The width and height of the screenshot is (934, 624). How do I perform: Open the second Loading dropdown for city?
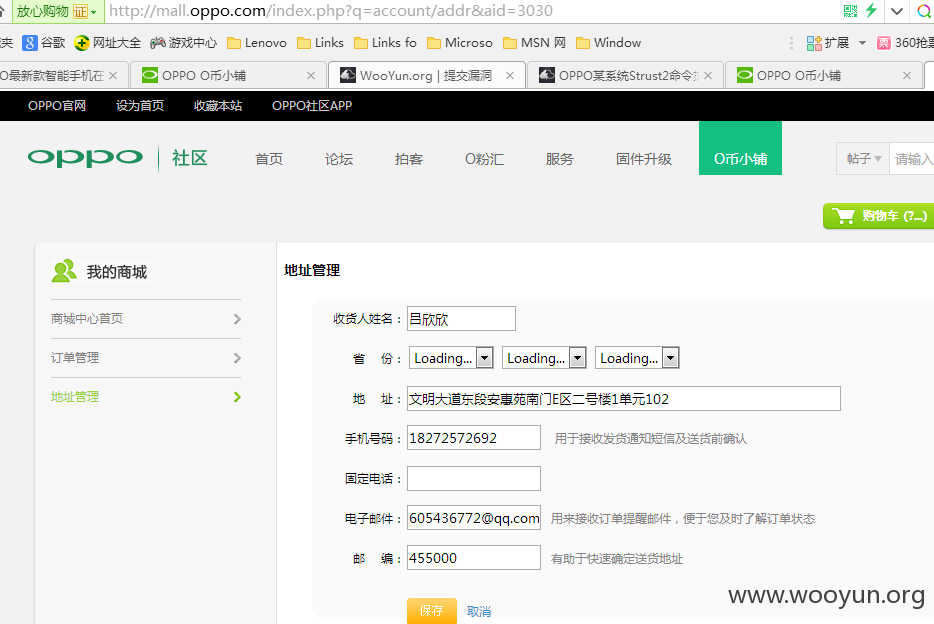pos(544,358)
